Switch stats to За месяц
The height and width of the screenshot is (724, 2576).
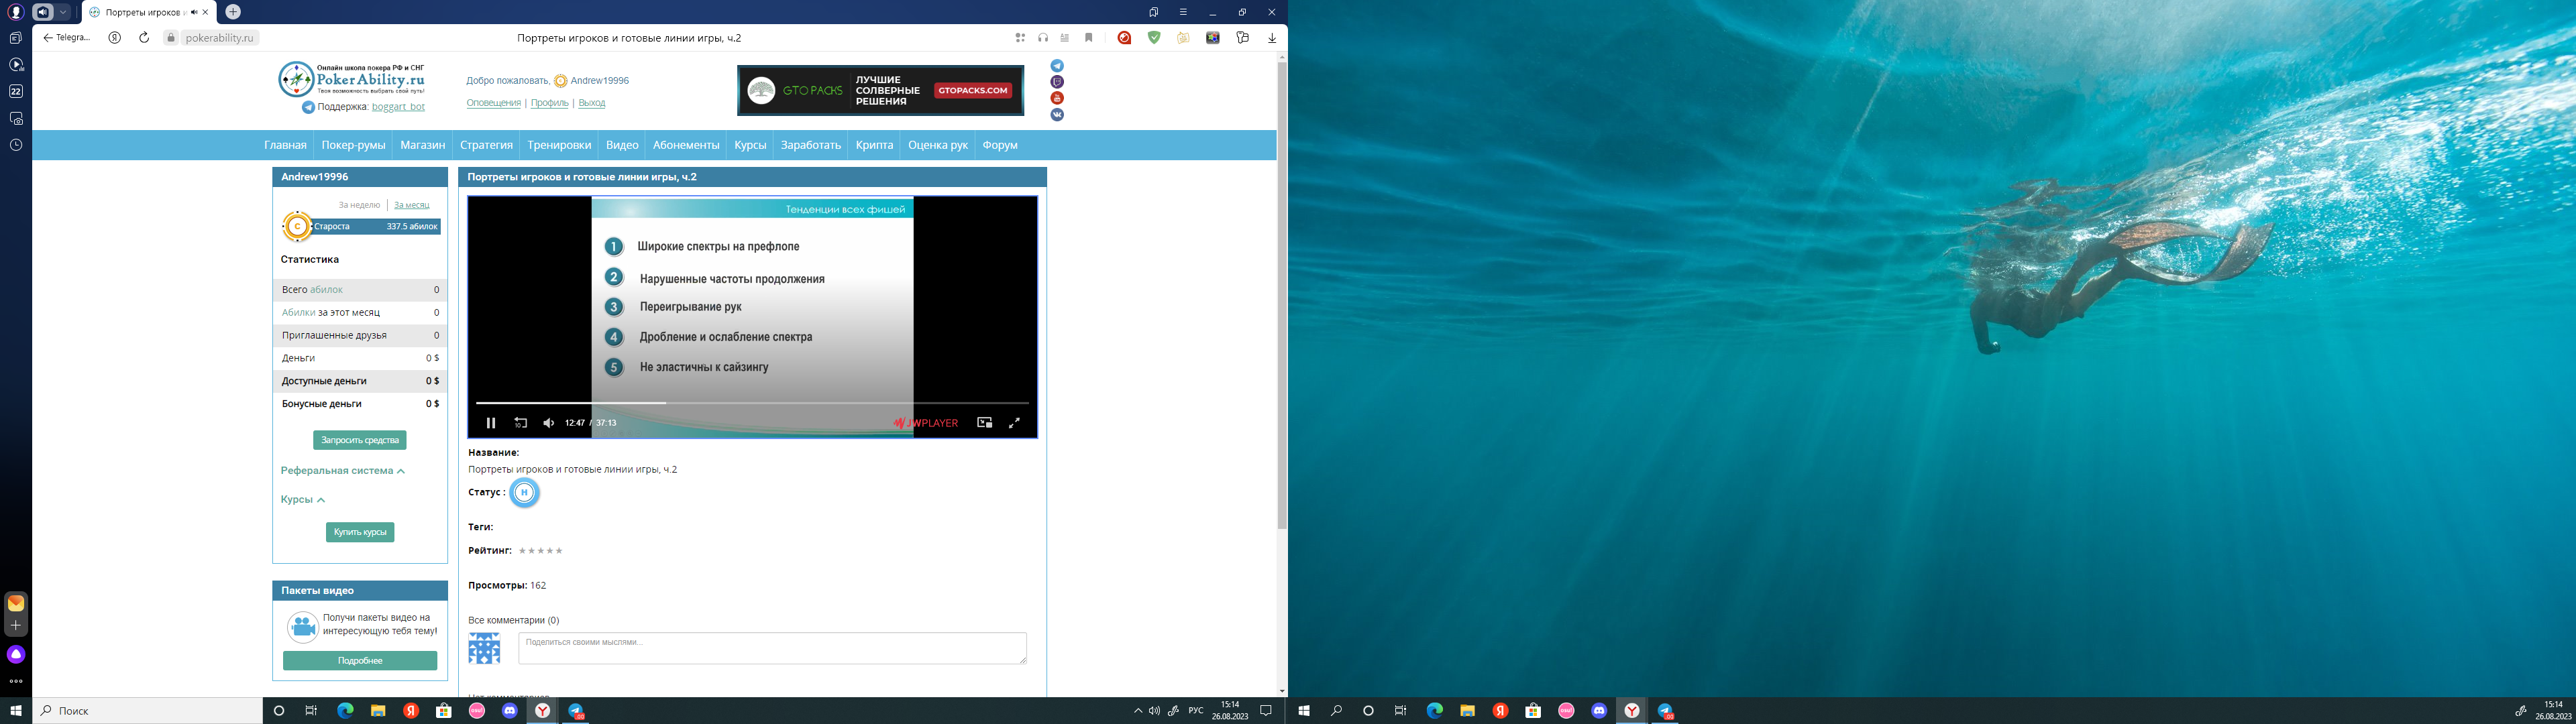[x=411, y=205]
